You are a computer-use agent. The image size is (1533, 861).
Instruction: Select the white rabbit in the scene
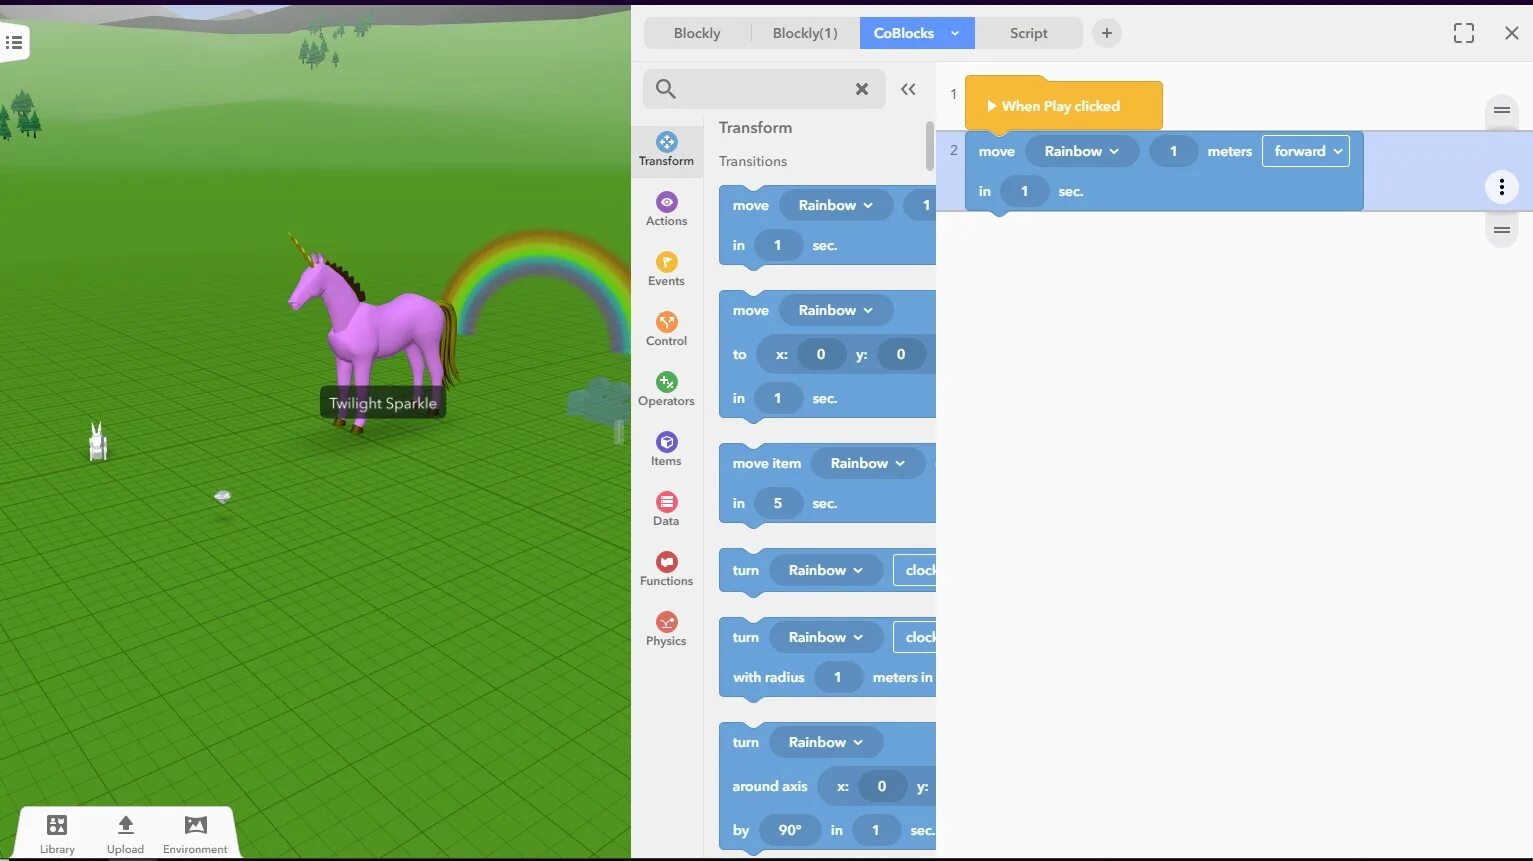click(x=97, y=443)
